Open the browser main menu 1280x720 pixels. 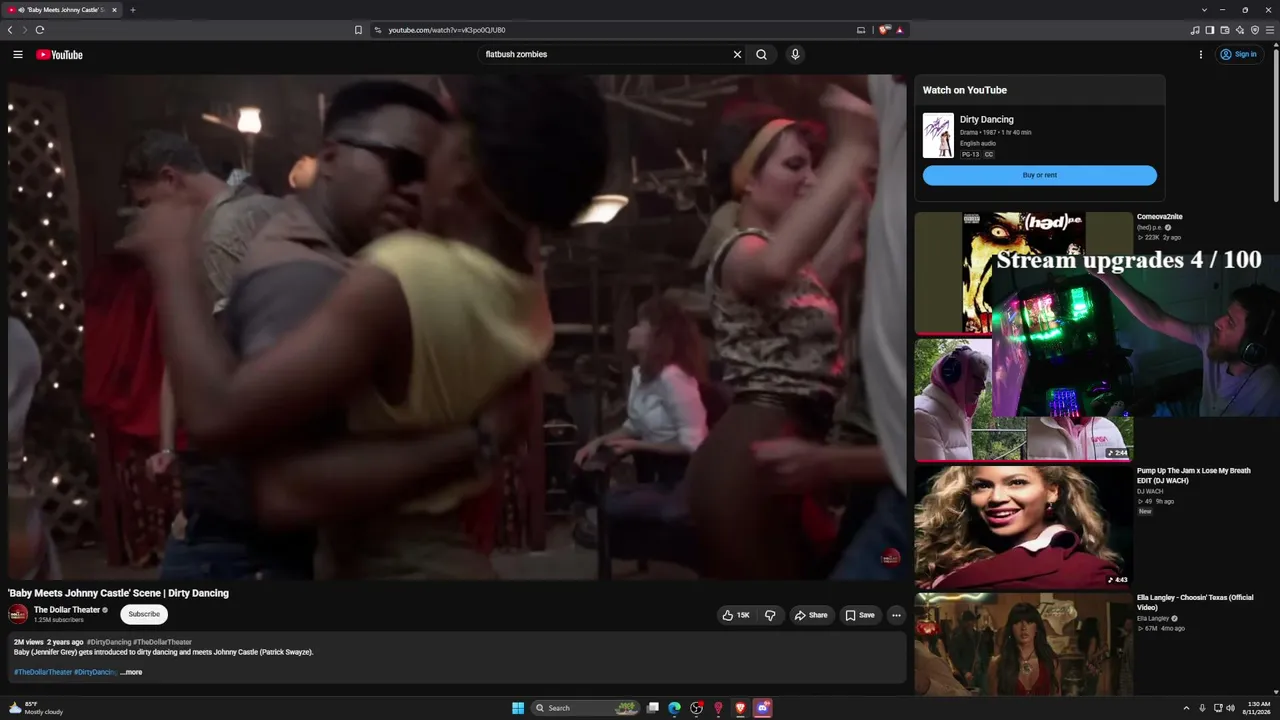(x=1270, y=30)
